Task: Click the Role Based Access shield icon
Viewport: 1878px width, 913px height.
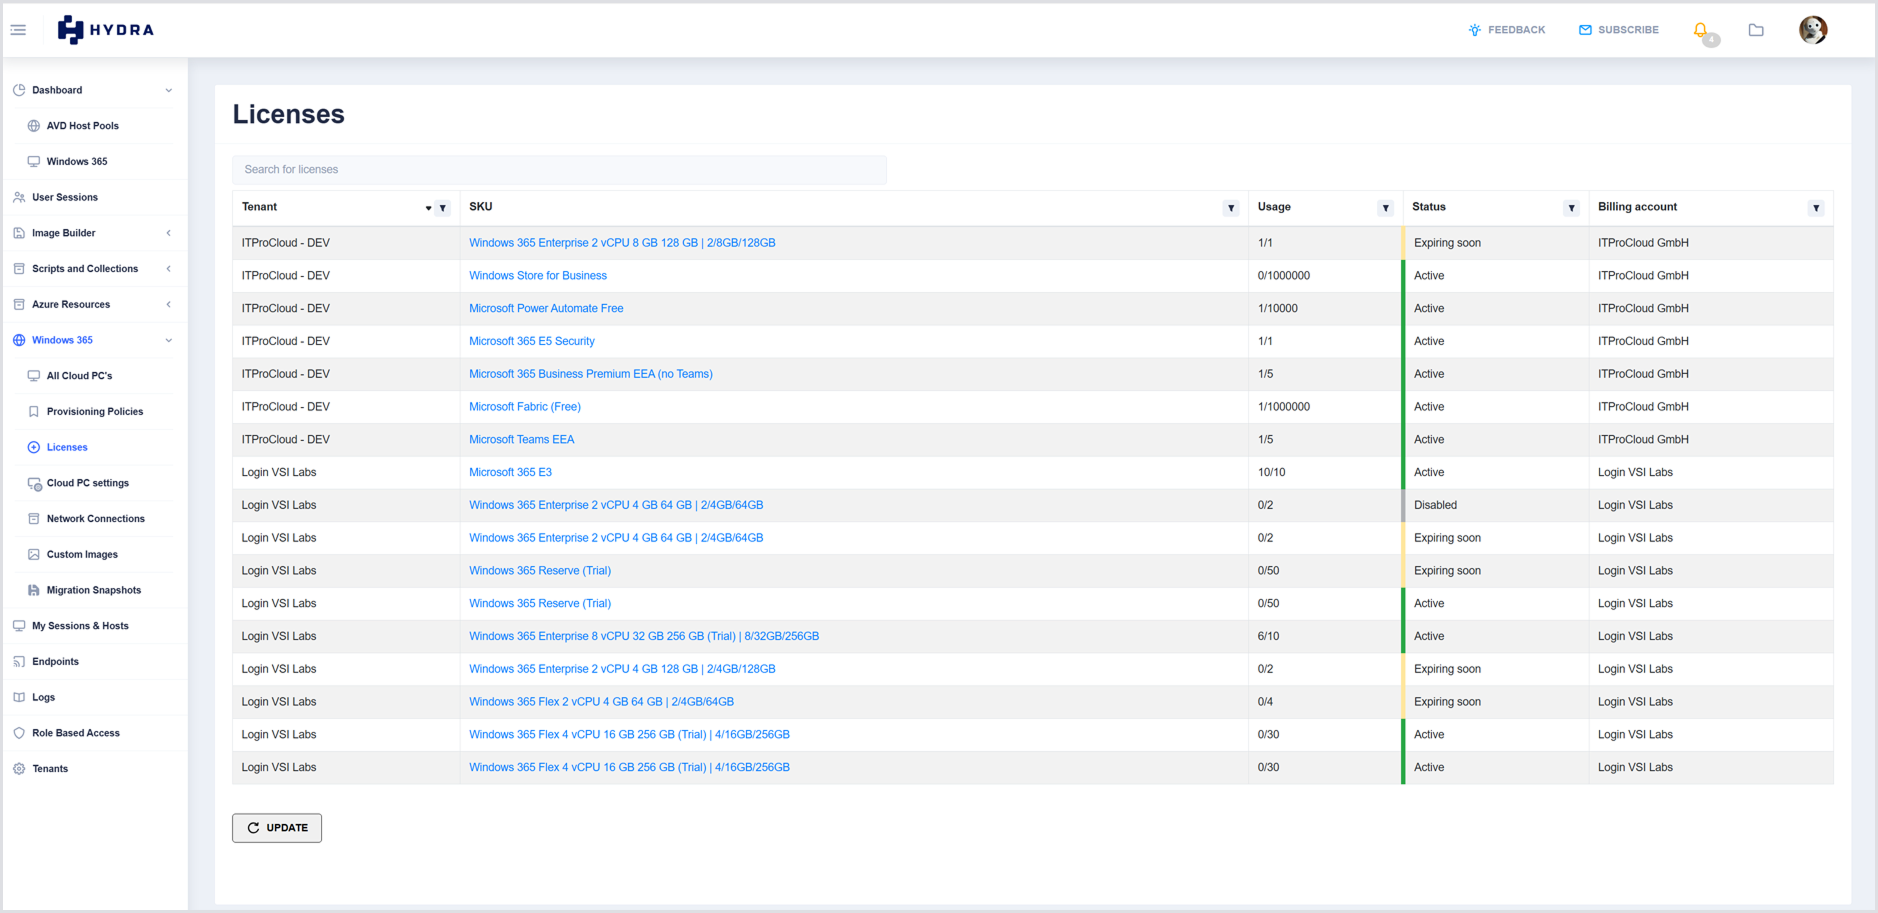Action: pyautogui.click(x=19, y=733)
